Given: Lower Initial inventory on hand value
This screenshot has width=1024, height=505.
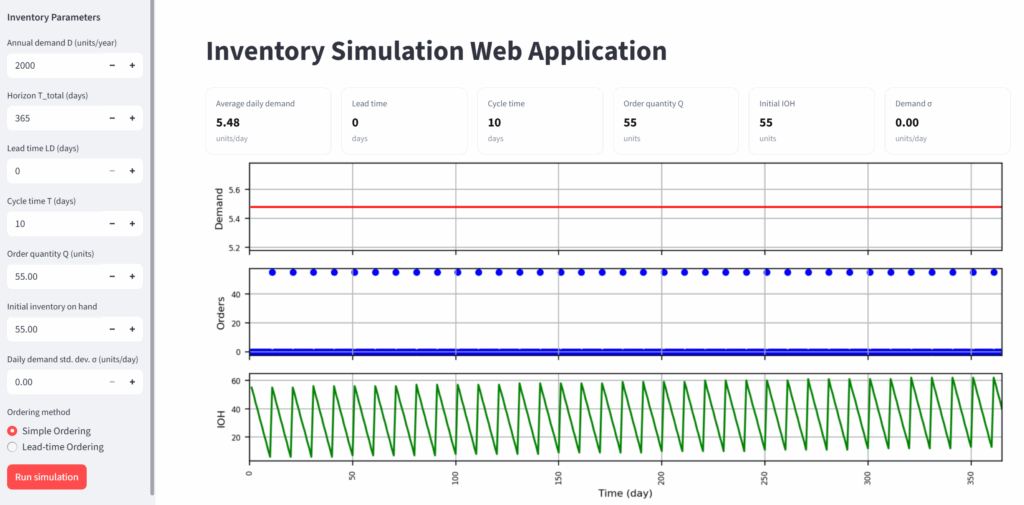Looking at the screenshot, I should tap(112, 329).
